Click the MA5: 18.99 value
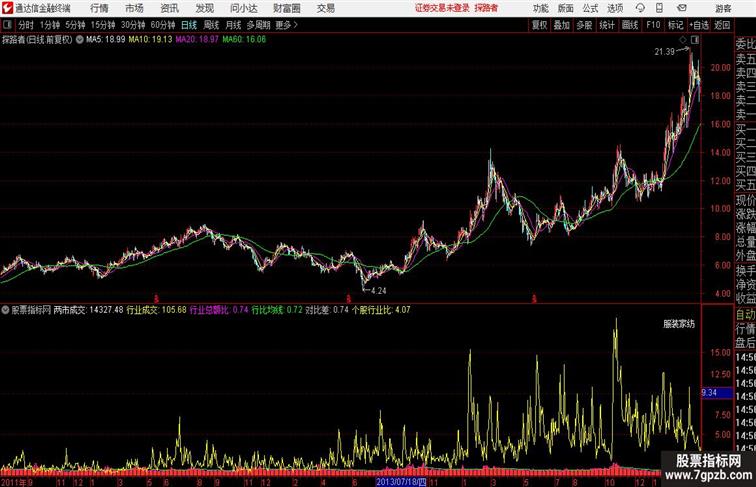The height and width of the screenshot is (487, 756). [106, 40]
